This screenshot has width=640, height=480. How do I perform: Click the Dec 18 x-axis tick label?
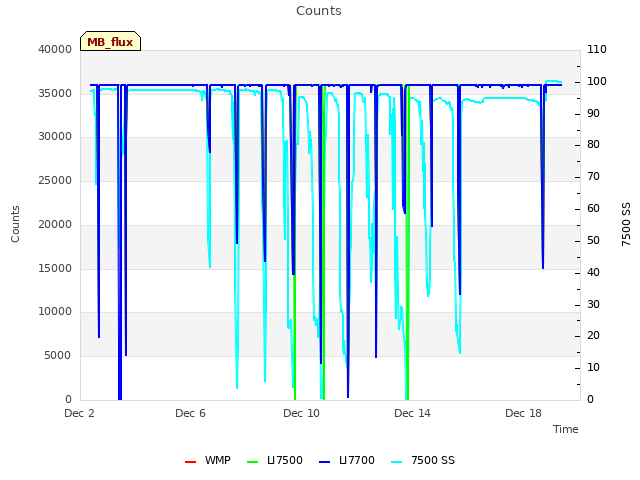pos(523,413)
